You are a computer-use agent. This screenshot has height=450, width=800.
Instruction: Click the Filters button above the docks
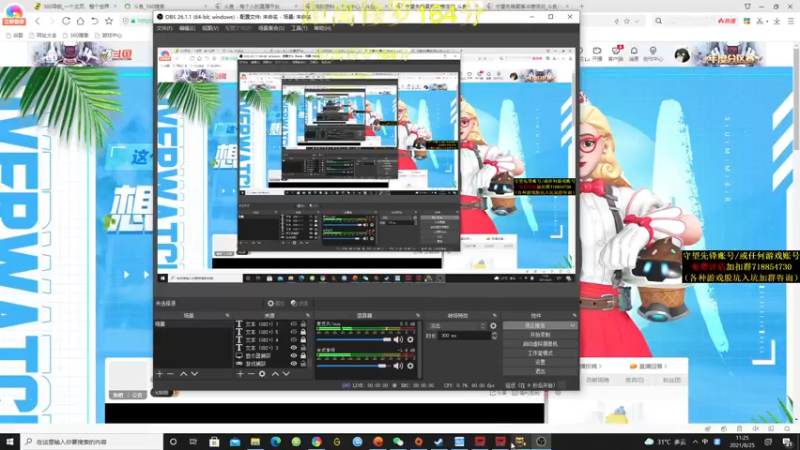pos(299,303)
